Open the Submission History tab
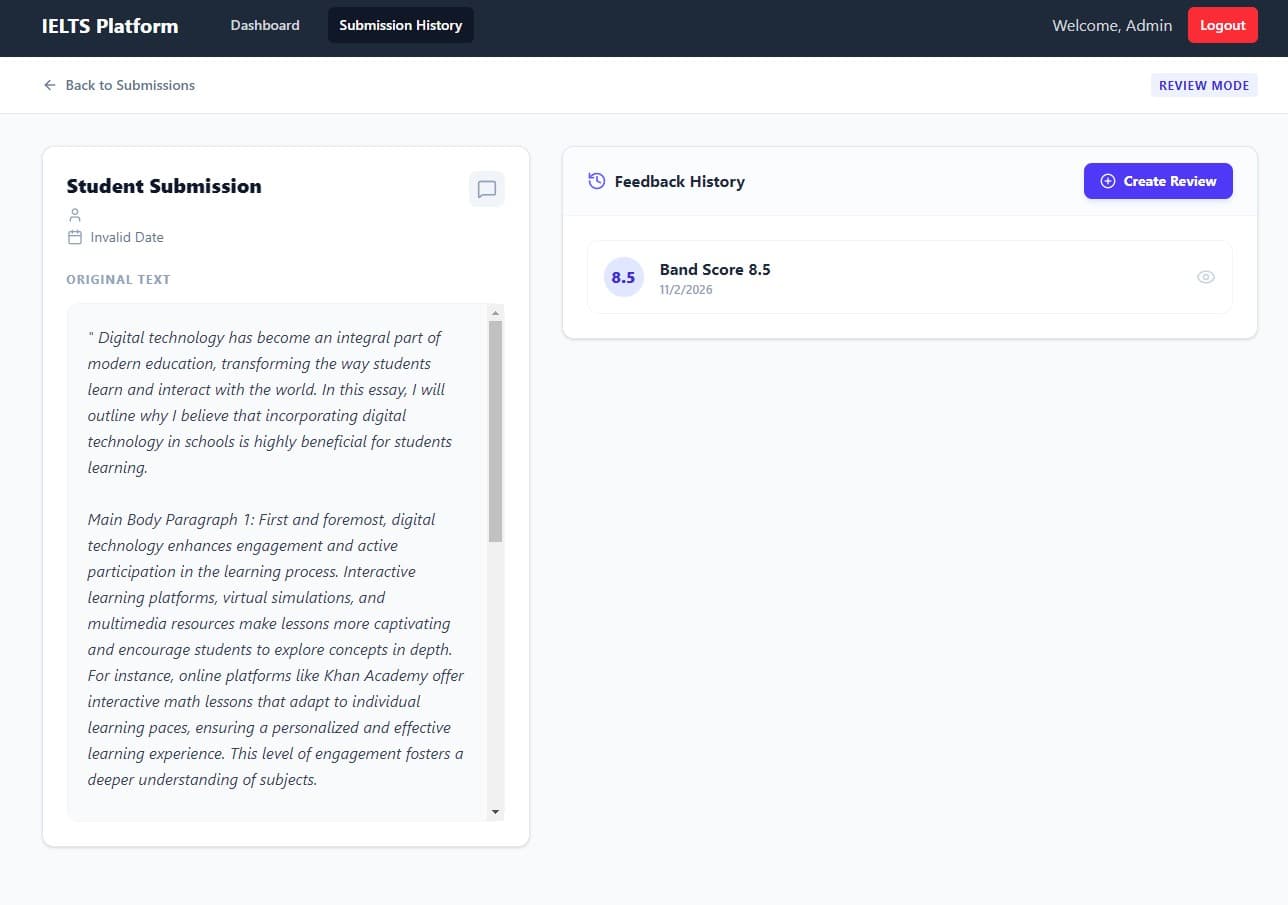The image size is (1288, 905). pyautogui.click(x=400, y=25)
